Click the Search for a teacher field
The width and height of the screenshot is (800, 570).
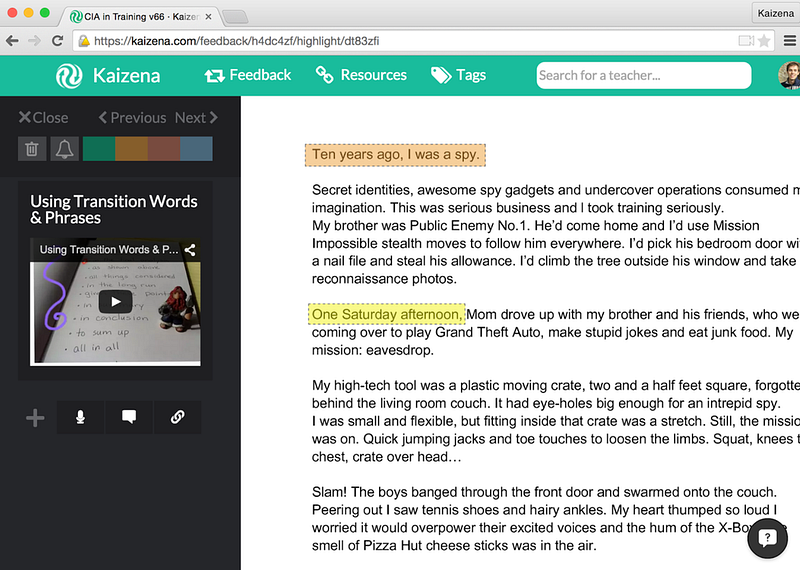point(643,75)
